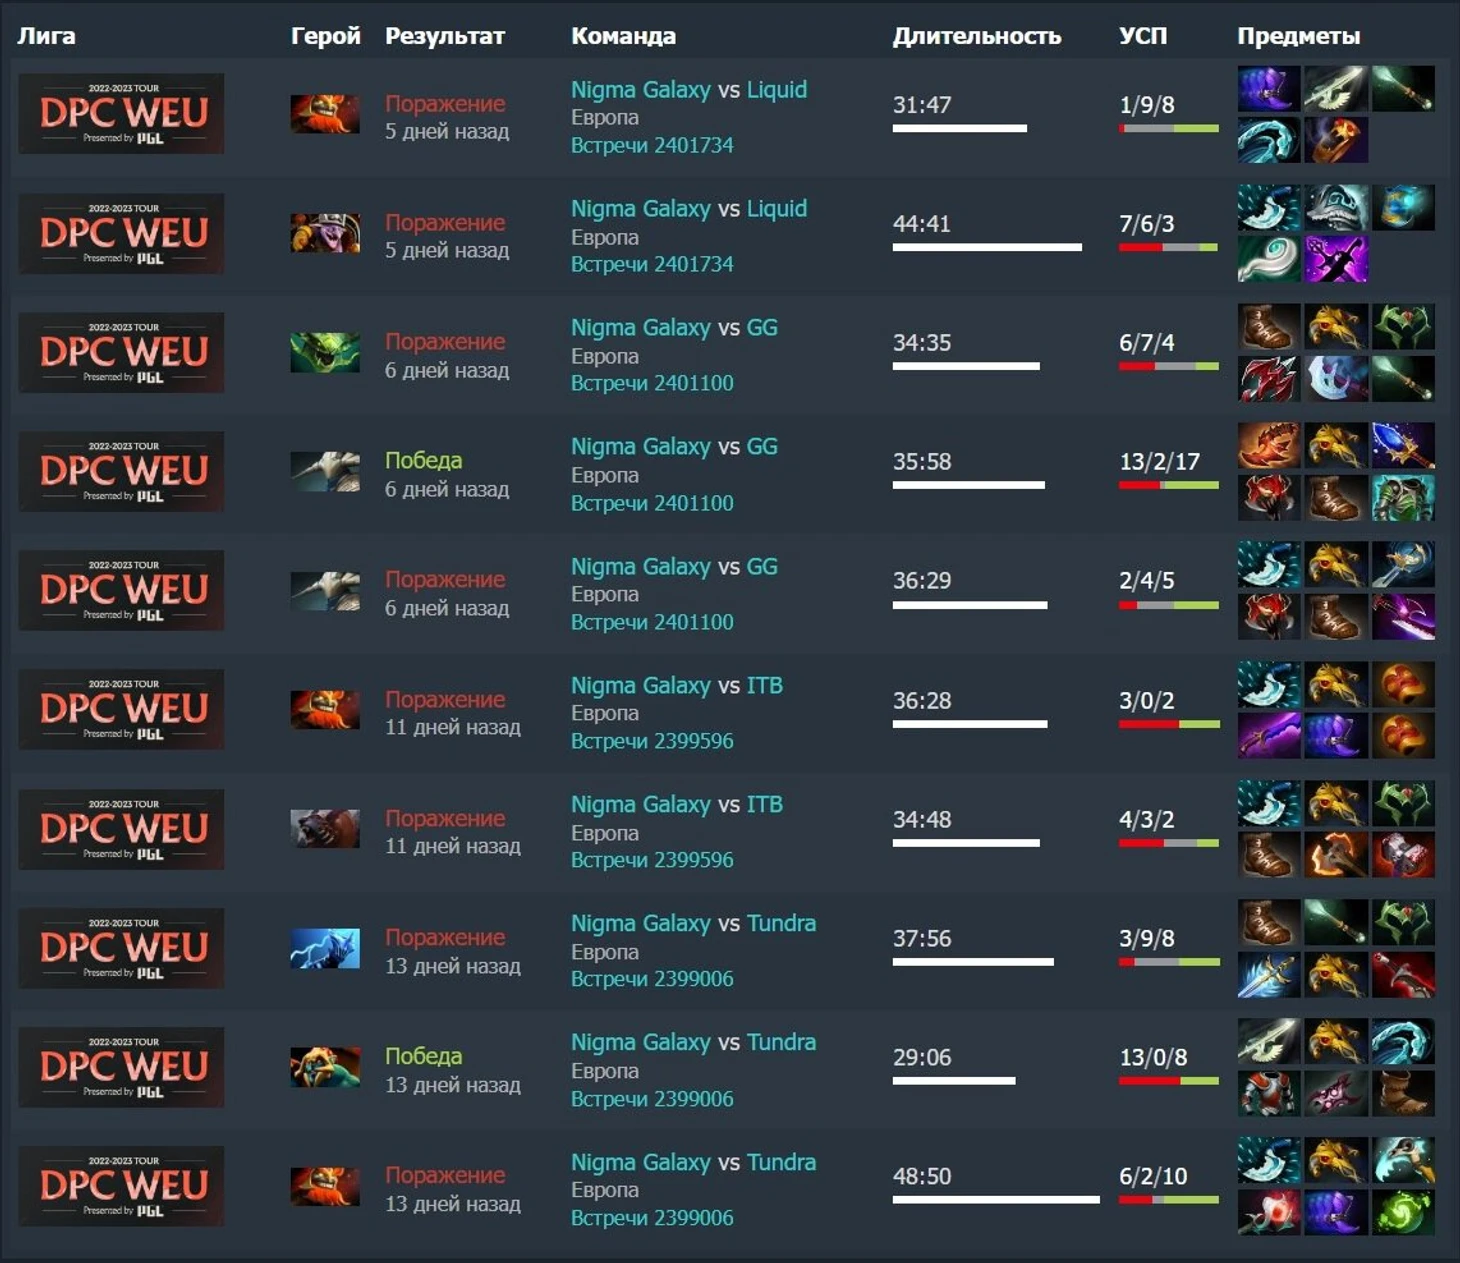Sort by the Длительность column header
This screenshot has width=1460, height=1263.
(x=977, y=36)
